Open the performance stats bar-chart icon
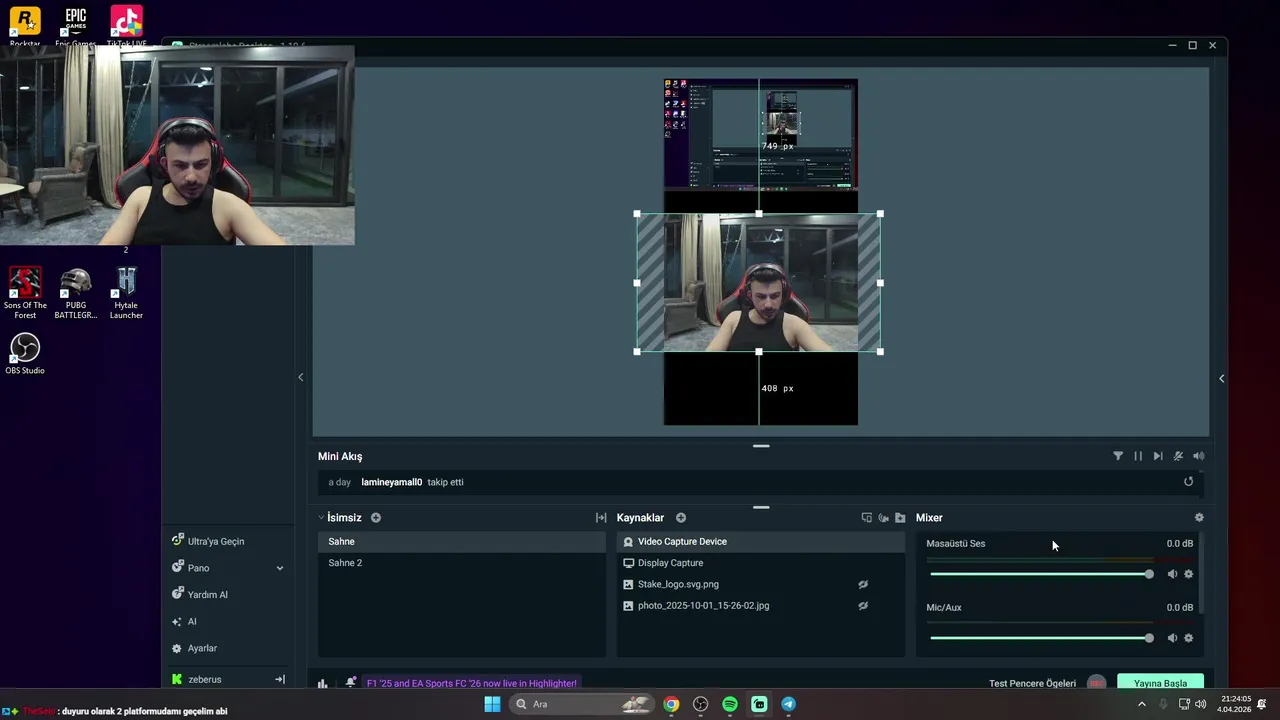The image size is (1280, 720). pos(323,683)
